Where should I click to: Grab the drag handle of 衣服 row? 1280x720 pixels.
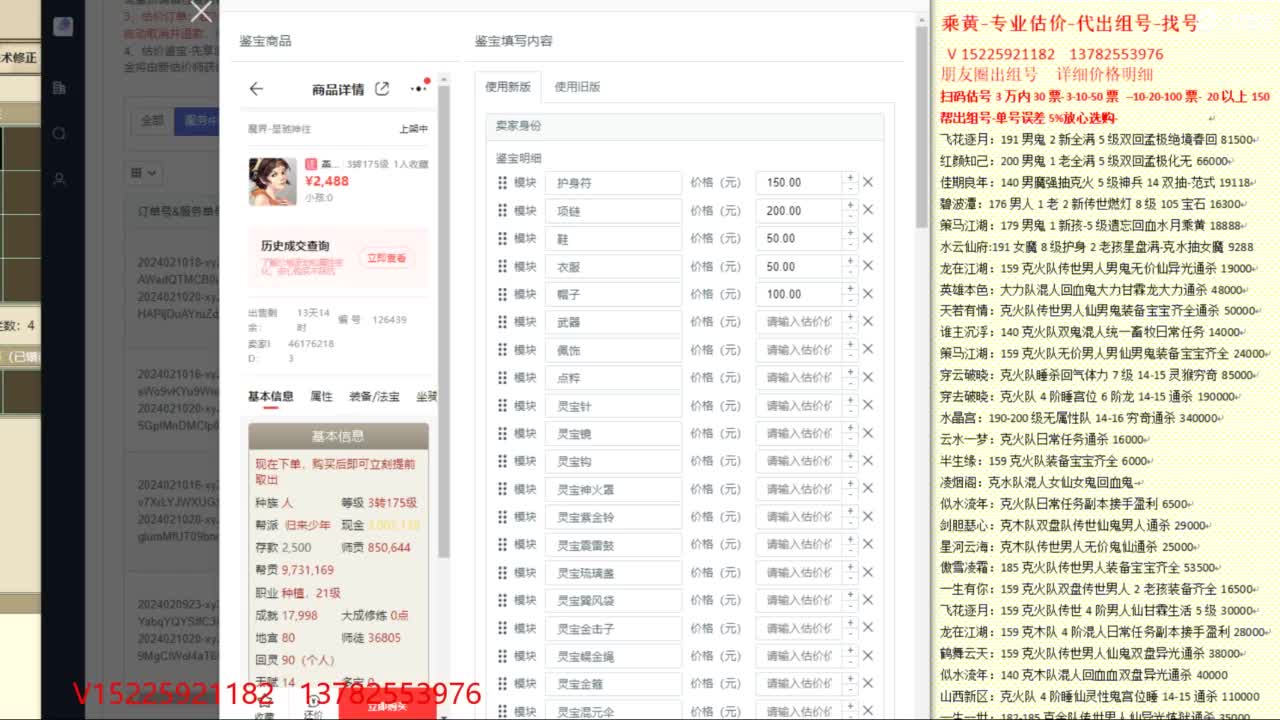pyautogui.click(x=502, y=266)
